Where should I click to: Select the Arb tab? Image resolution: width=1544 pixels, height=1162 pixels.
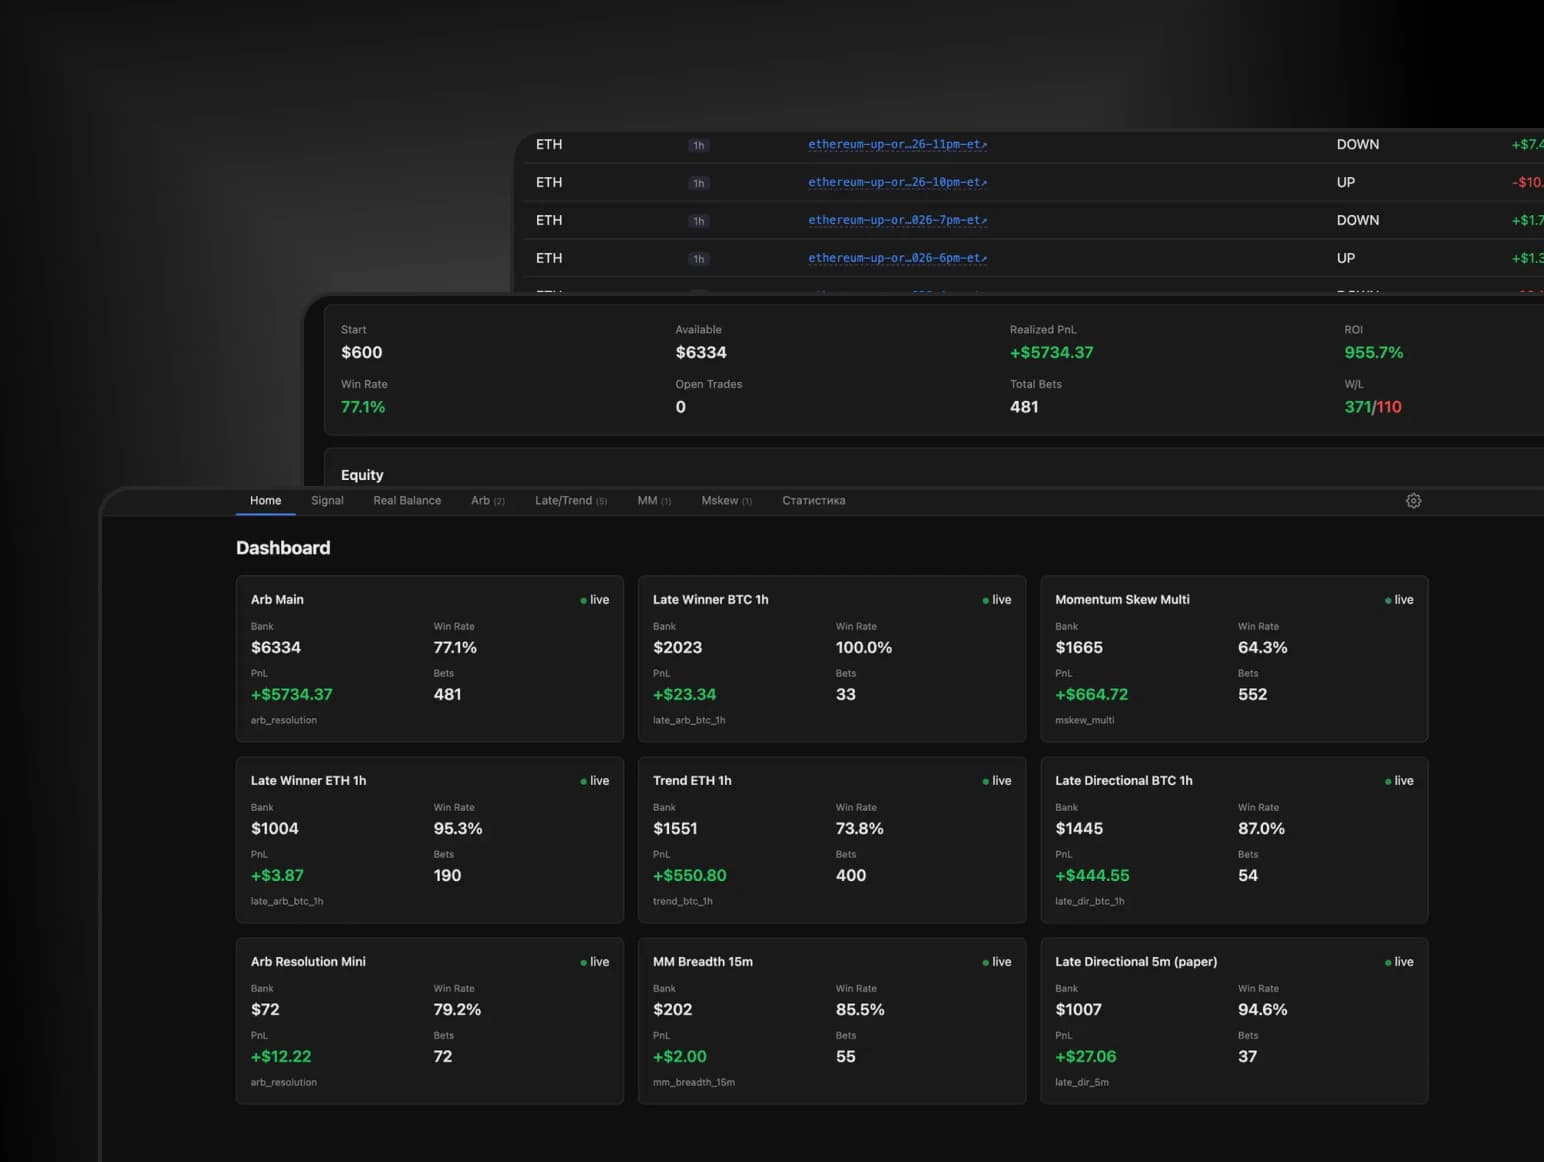488,501
